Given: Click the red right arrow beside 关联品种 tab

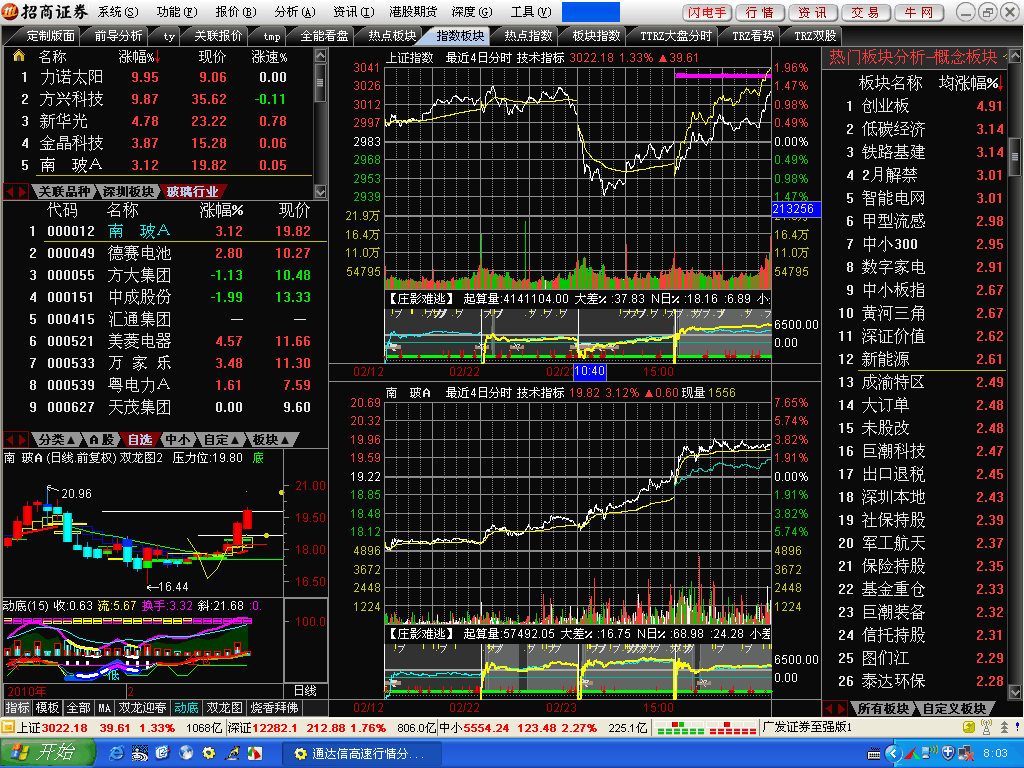Looking at the screenshot, I should (25, 191).
